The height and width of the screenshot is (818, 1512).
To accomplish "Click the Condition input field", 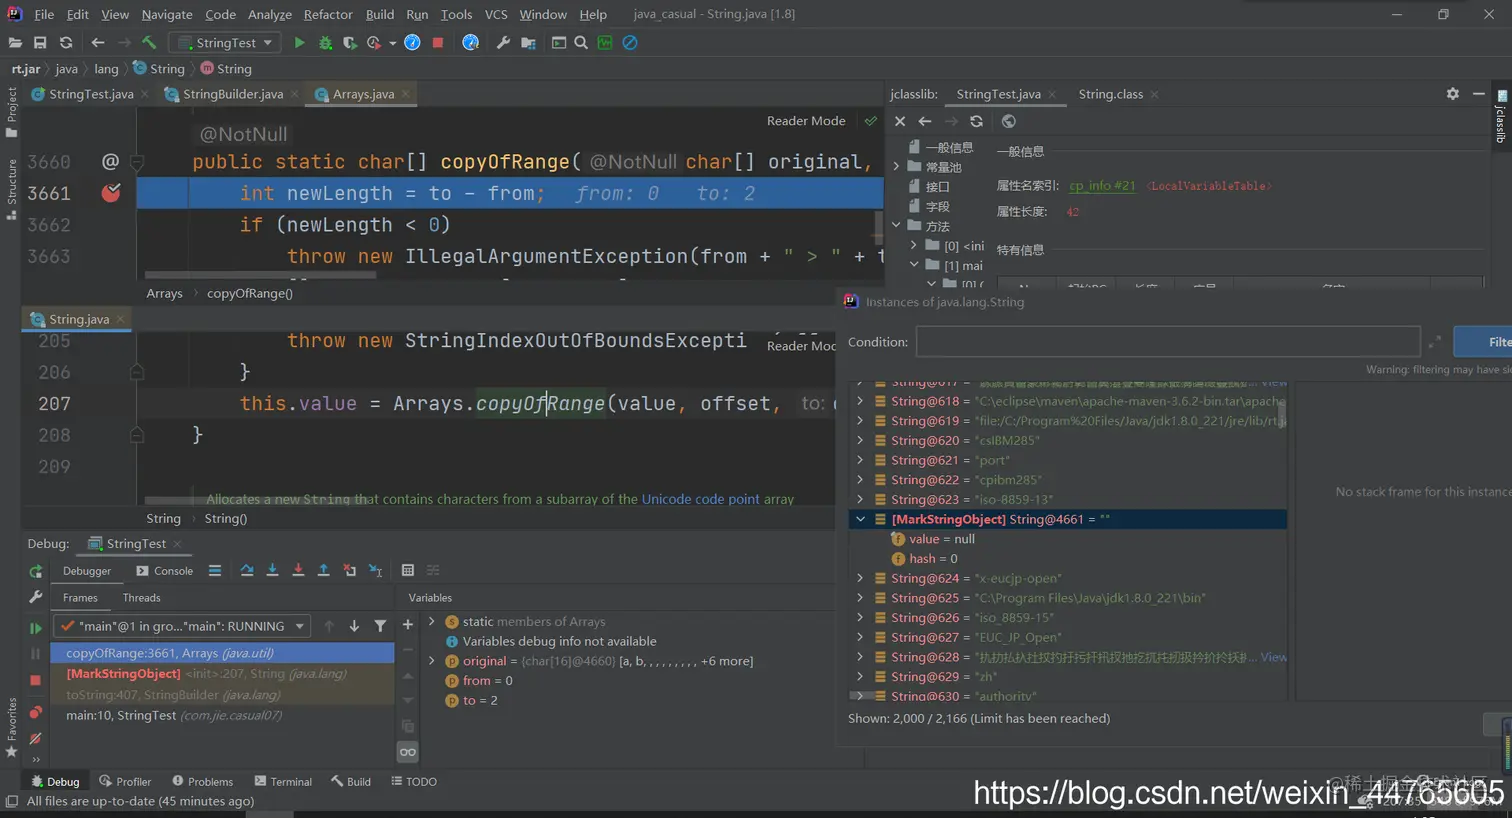I will click(x=1168, y=342).
